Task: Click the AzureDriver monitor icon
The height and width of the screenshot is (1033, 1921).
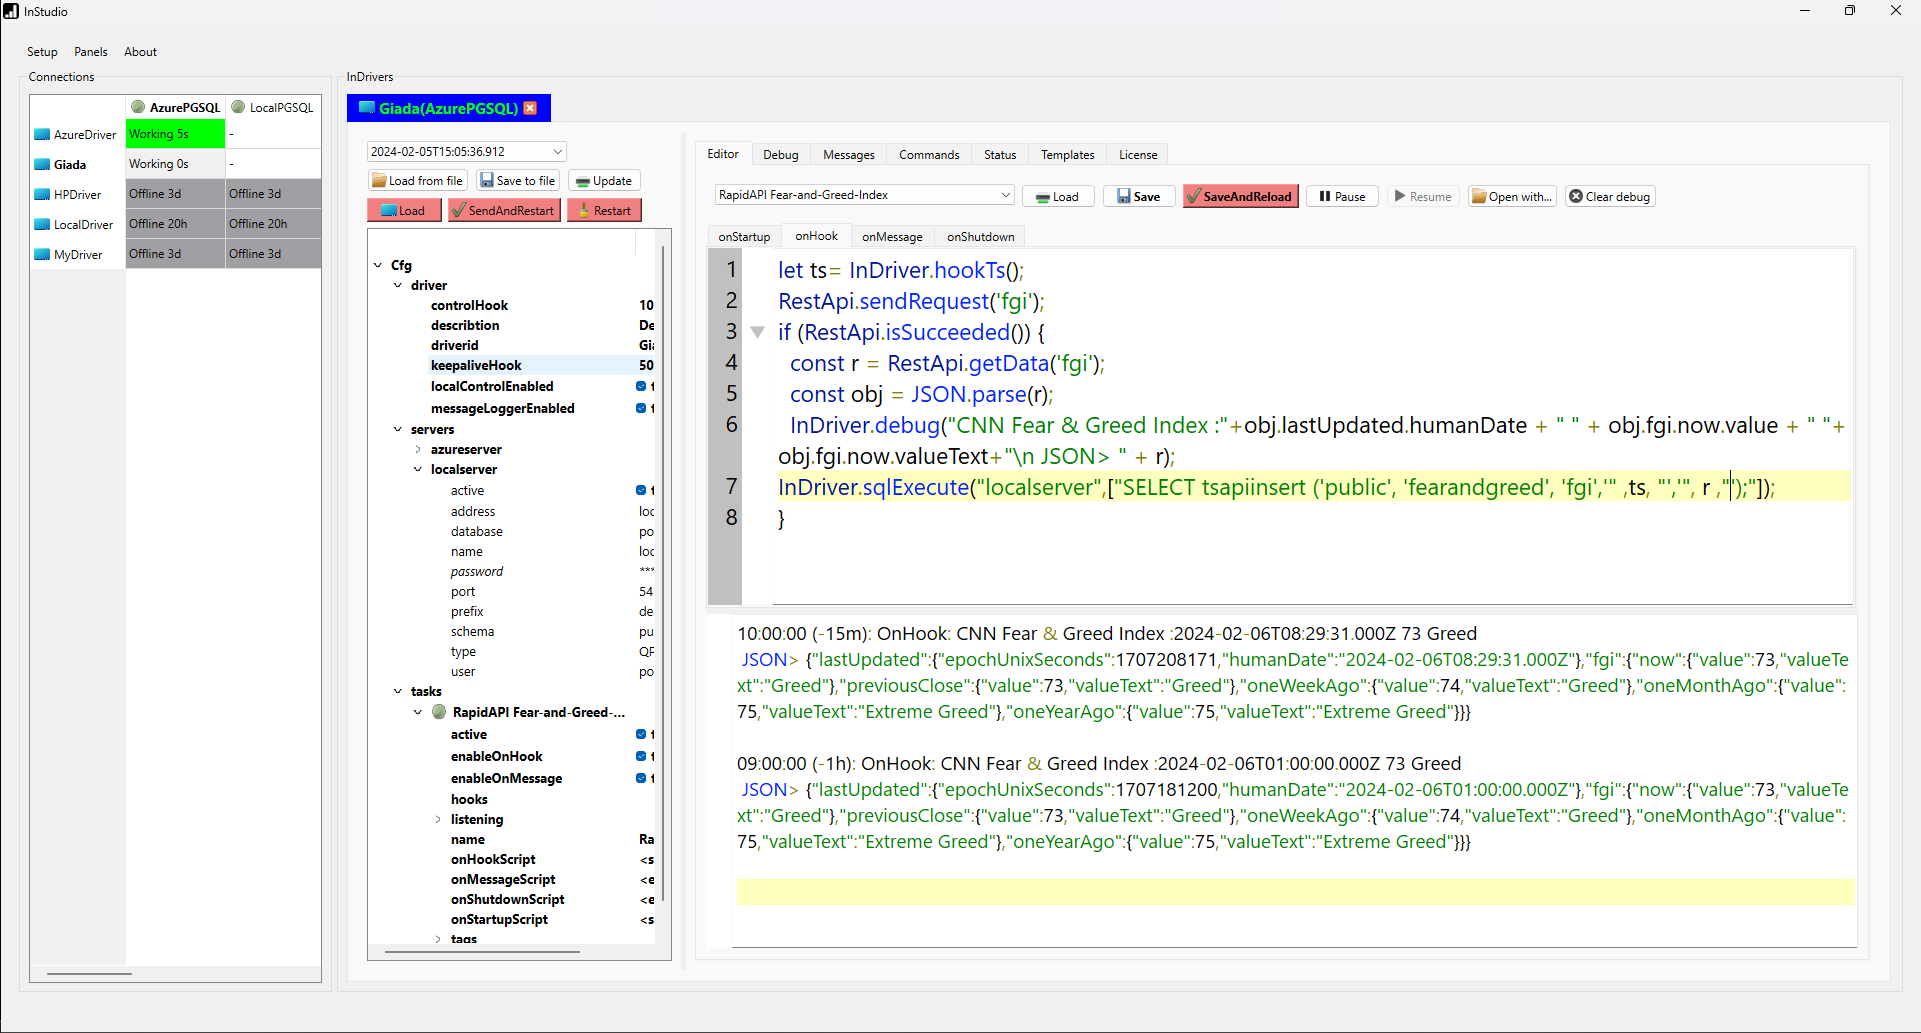Action: pos(42,134)
